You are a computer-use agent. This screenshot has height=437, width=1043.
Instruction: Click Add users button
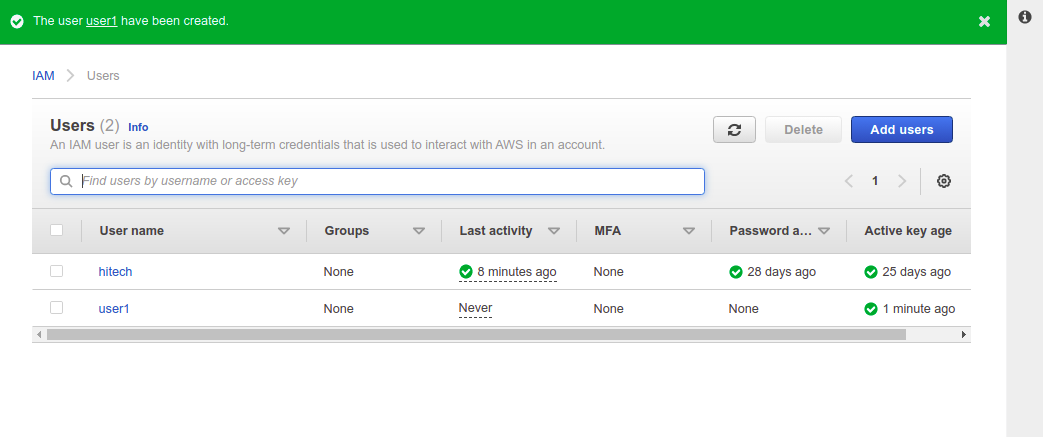(x=902, y=130)
